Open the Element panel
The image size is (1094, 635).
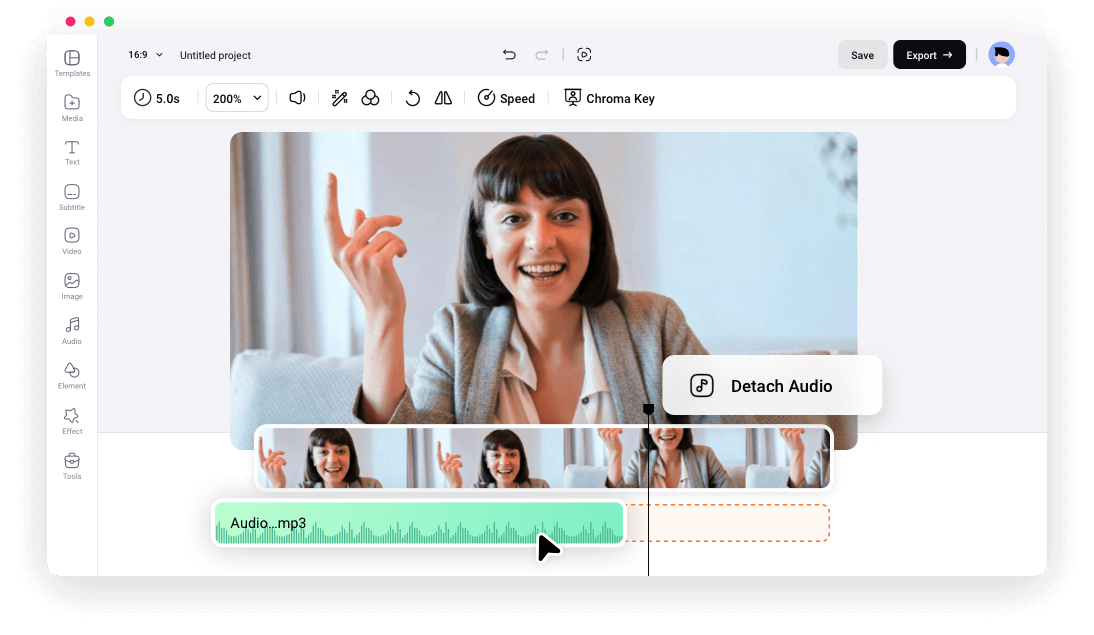click(72, 376)
